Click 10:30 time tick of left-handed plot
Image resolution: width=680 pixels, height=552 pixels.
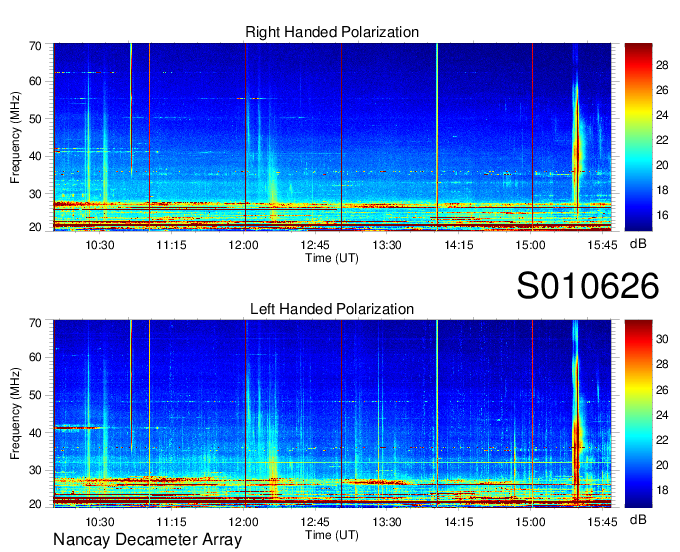(100, 522)
